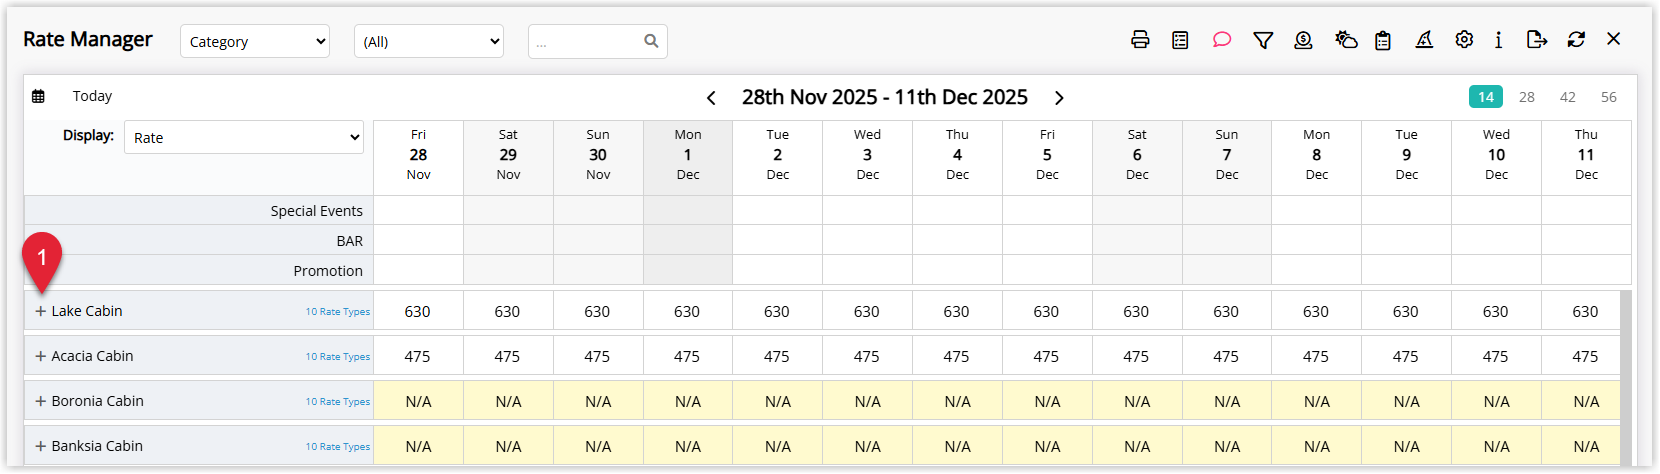This screenshot has height=474, width=1660.
Task: Open the filter funnel icon
Action: click(1263, 40)
